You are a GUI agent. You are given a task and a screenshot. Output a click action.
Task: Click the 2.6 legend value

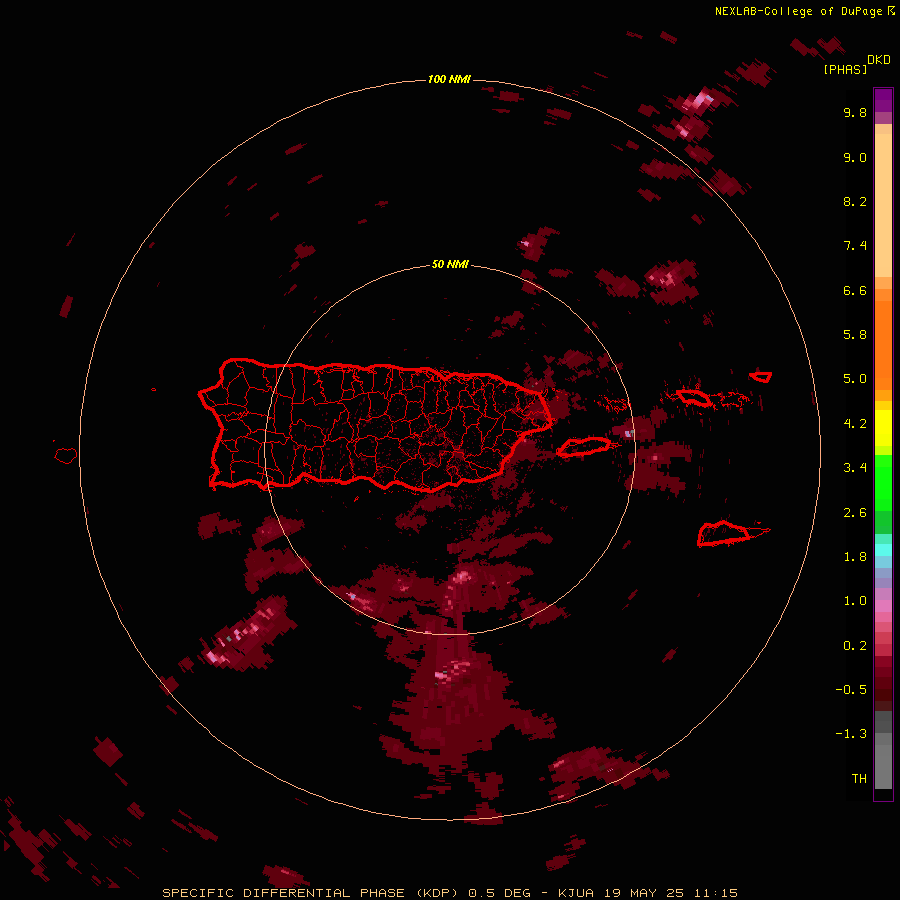855,513
